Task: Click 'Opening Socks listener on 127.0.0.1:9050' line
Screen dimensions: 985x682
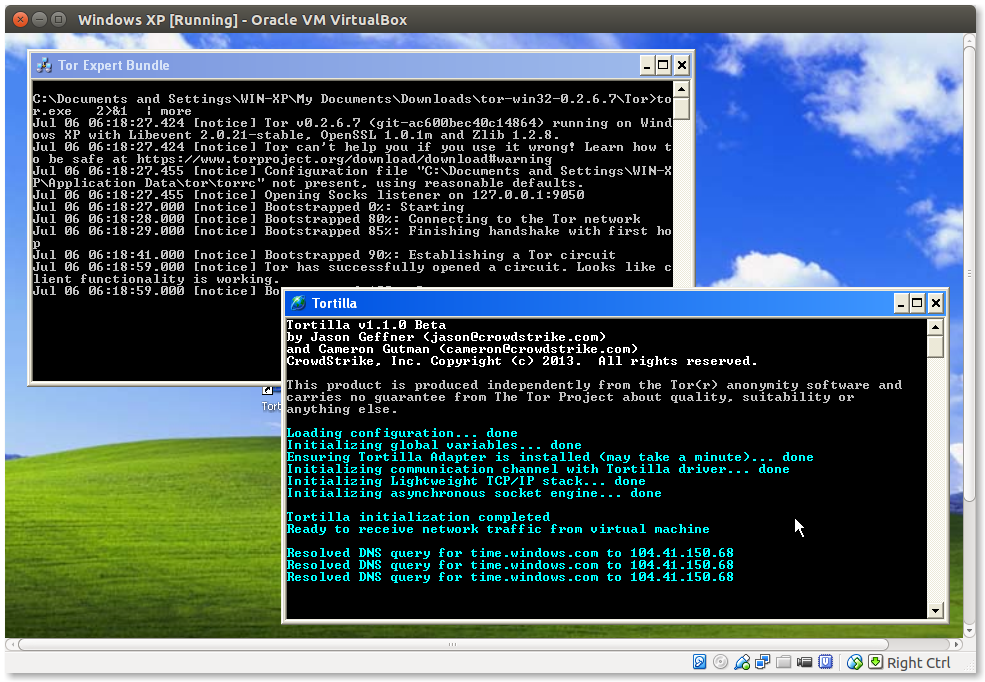Action: click(x=308, y=195)
